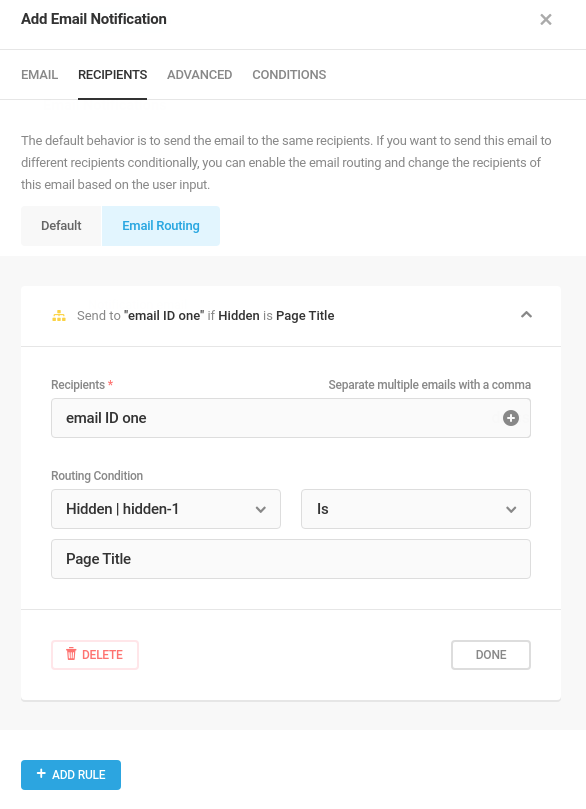Click the yellow routing hierarchy icon
586x809 pixels.
click(x=59, y=316)
